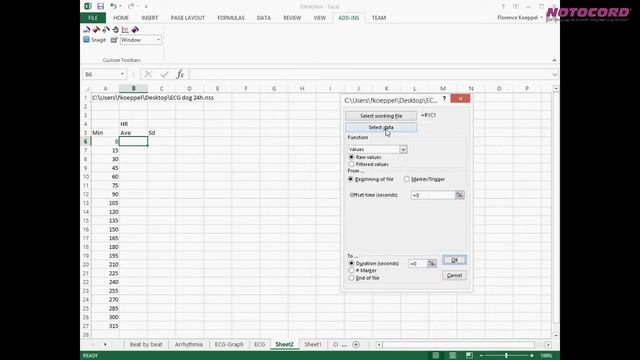
Task: Click the Duration seconds input field
Action: pos(417,264)
